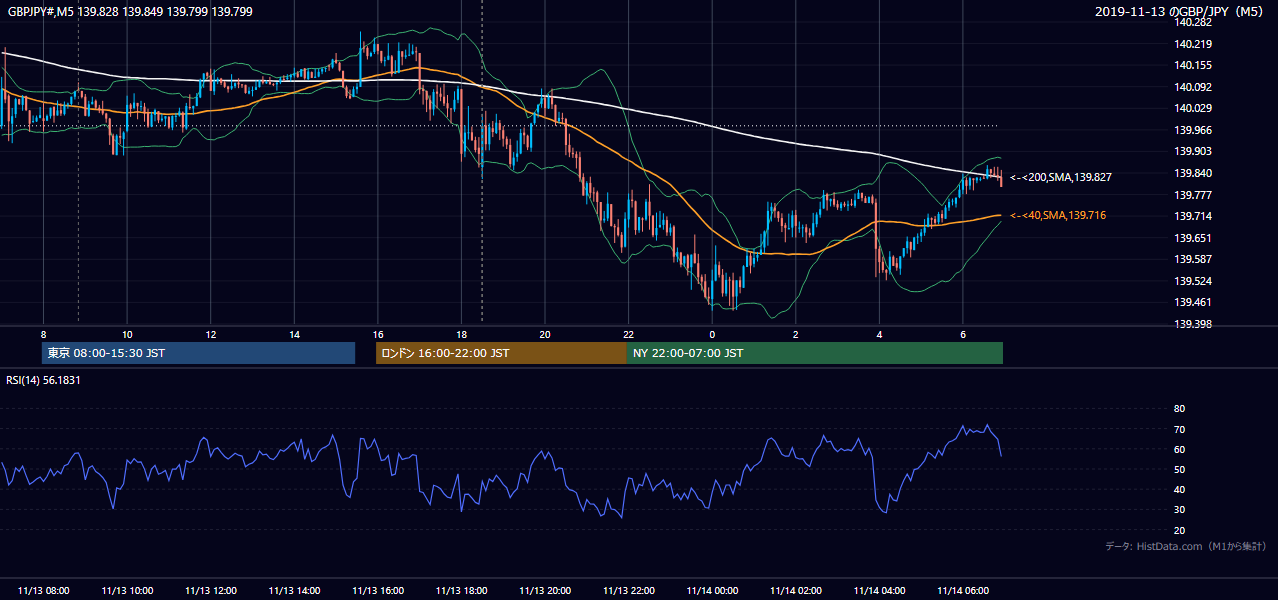Viewport: 1278px width, 600px height.
Task: Click the RSI 80 level label
Action: [x=1179, y=409]
